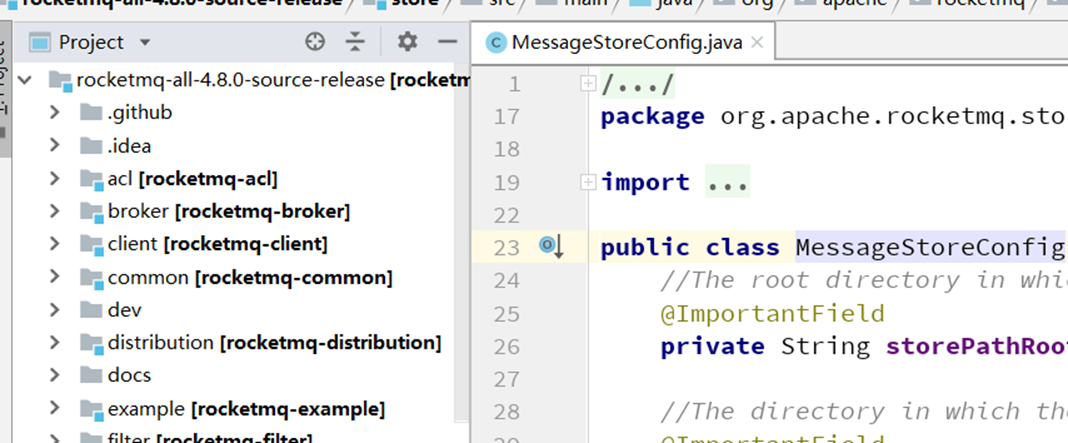
Task: Select broker [rocketmq-broker] module
Action: click(x=234, y=211)
